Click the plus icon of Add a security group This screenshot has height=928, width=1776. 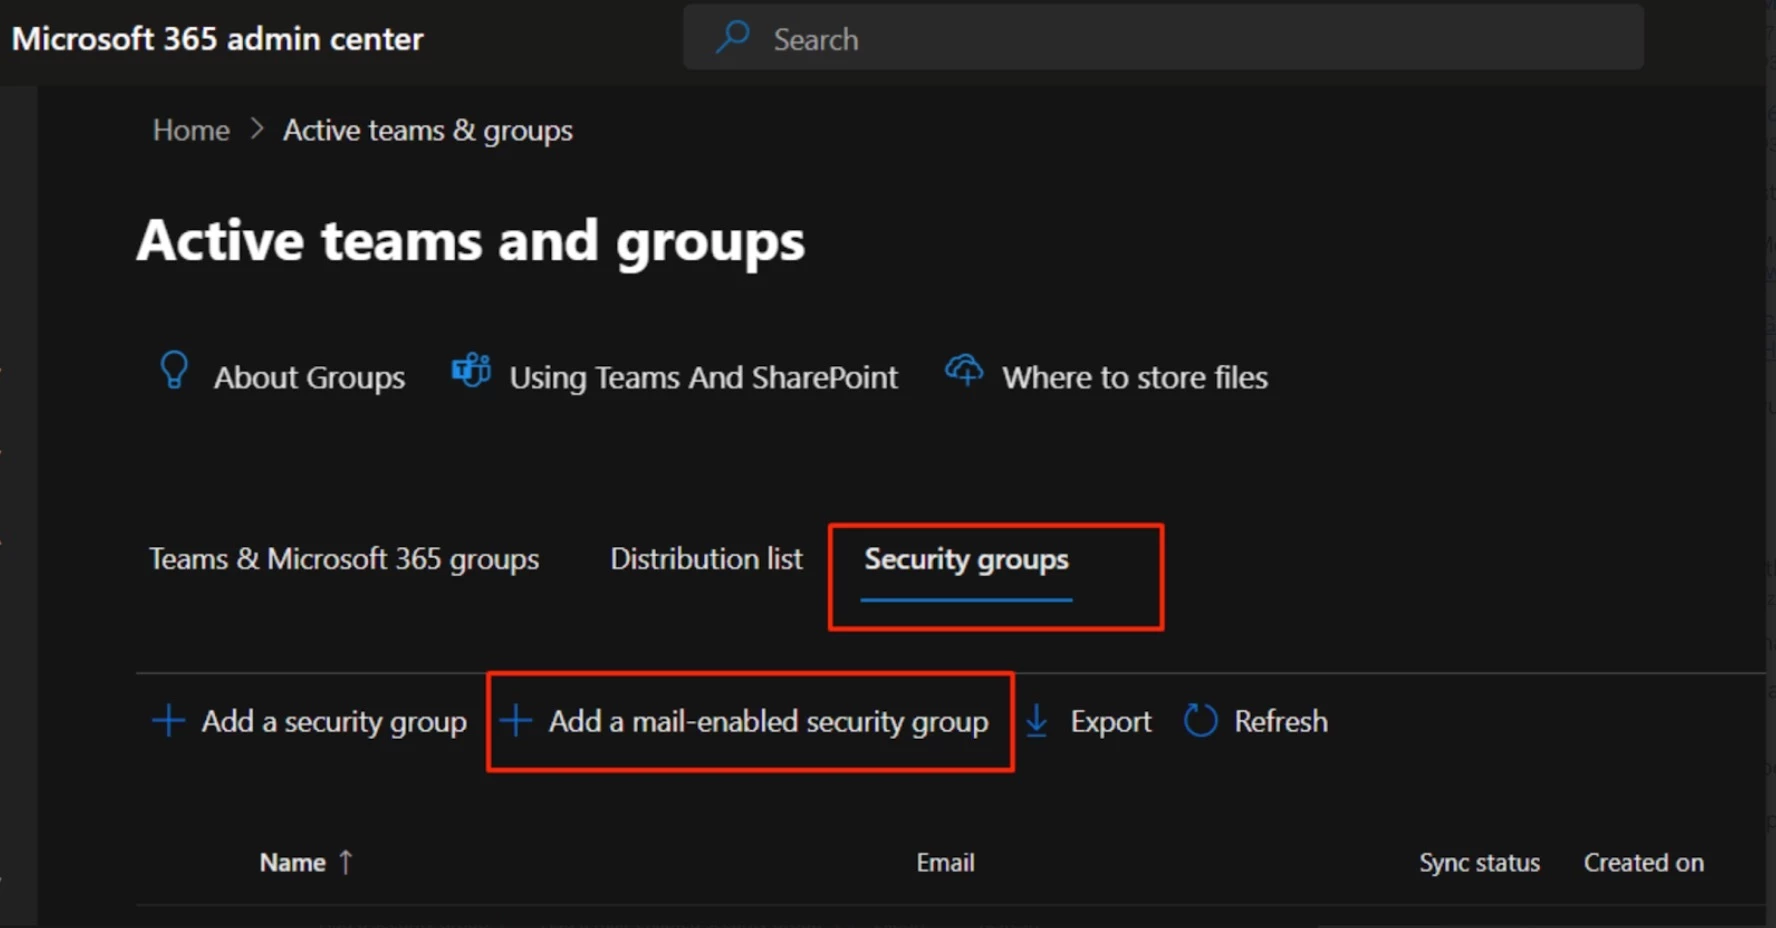click(168, 720)
